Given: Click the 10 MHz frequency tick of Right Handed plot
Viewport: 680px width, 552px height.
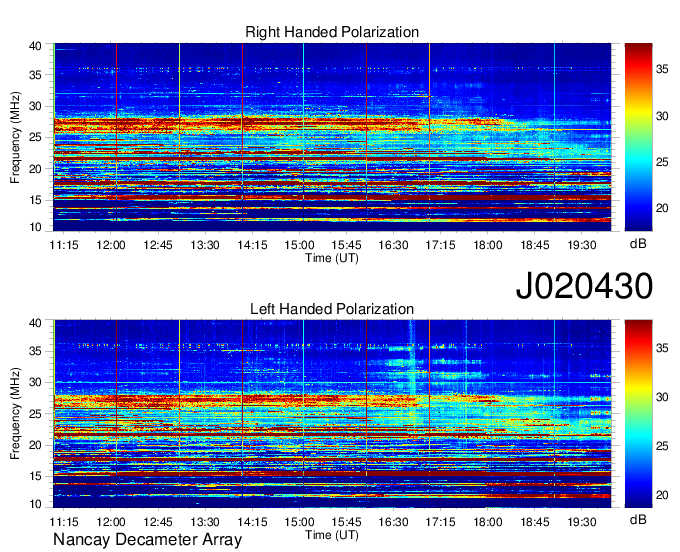Looking at the screenshot, I should (35, 227).
